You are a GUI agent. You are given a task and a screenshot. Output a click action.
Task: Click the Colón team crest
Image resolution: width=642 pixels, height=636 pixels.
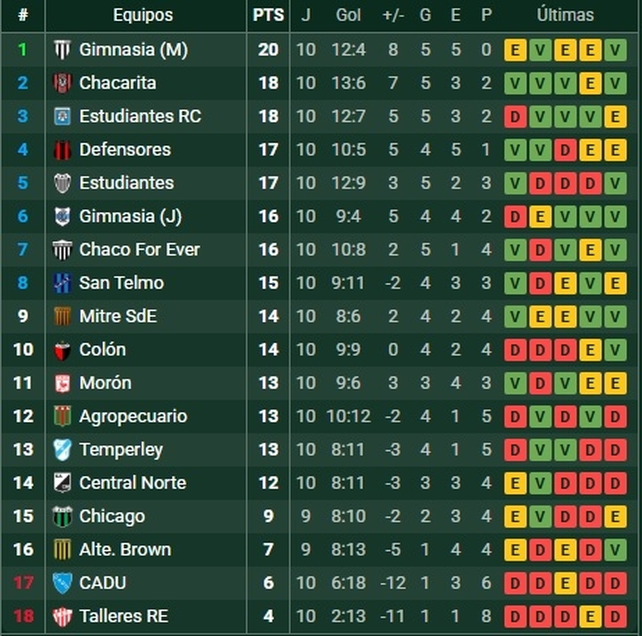click(x=62, y=350)
